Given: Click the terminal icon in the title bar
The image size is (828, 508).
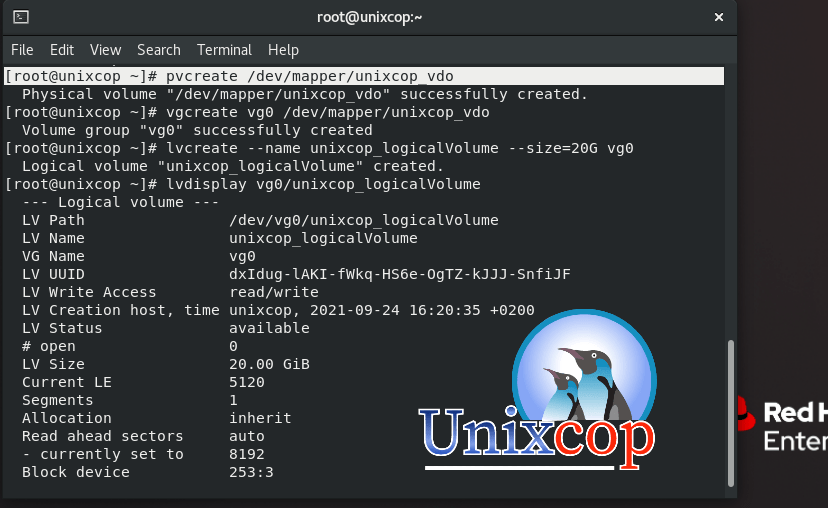Looking at the screenshot, I should coord(21,17).
